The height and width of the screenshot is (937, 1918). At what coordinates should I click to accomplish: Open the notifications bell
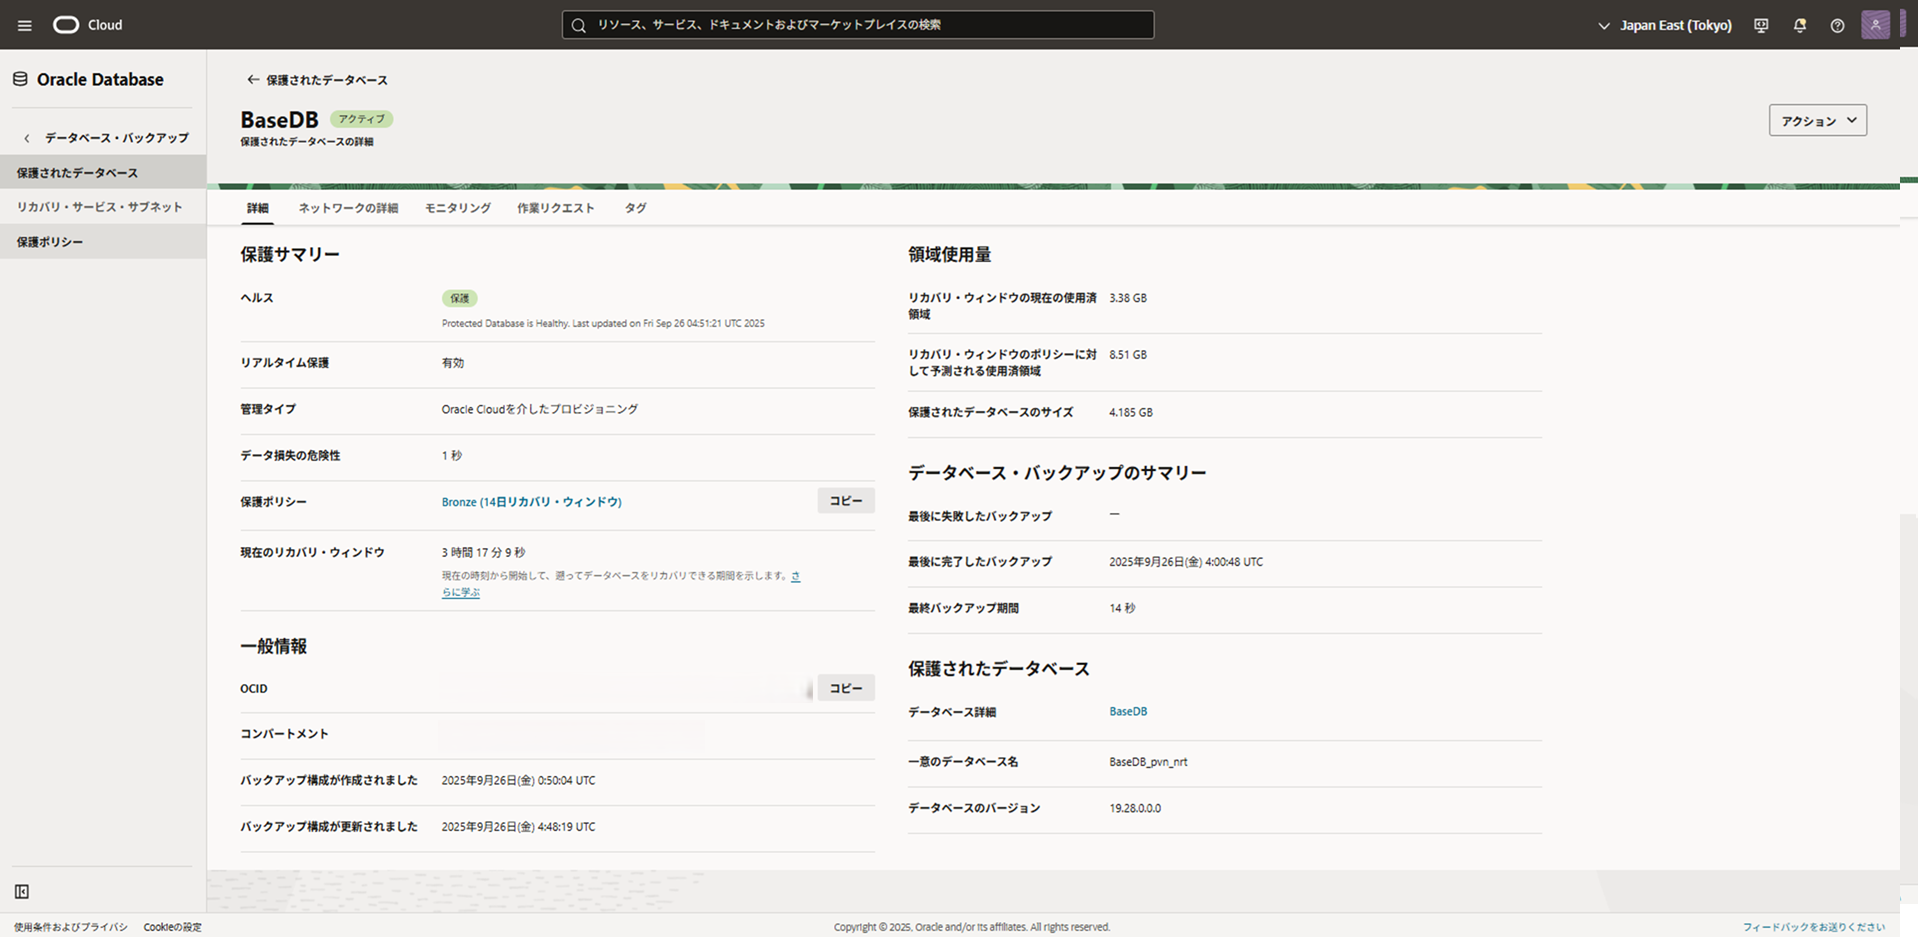coord(1799,25)
